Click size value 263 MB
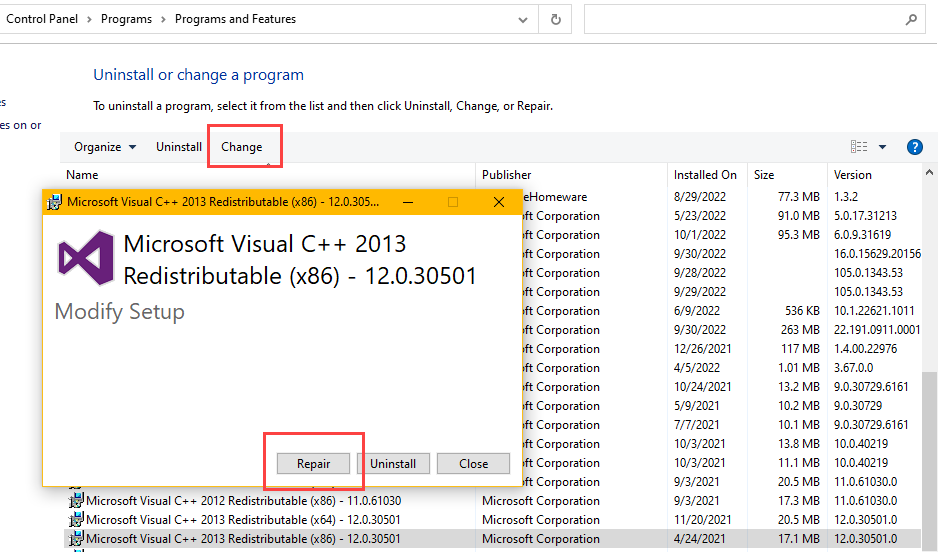938x552 pixels. pos(800,330)
